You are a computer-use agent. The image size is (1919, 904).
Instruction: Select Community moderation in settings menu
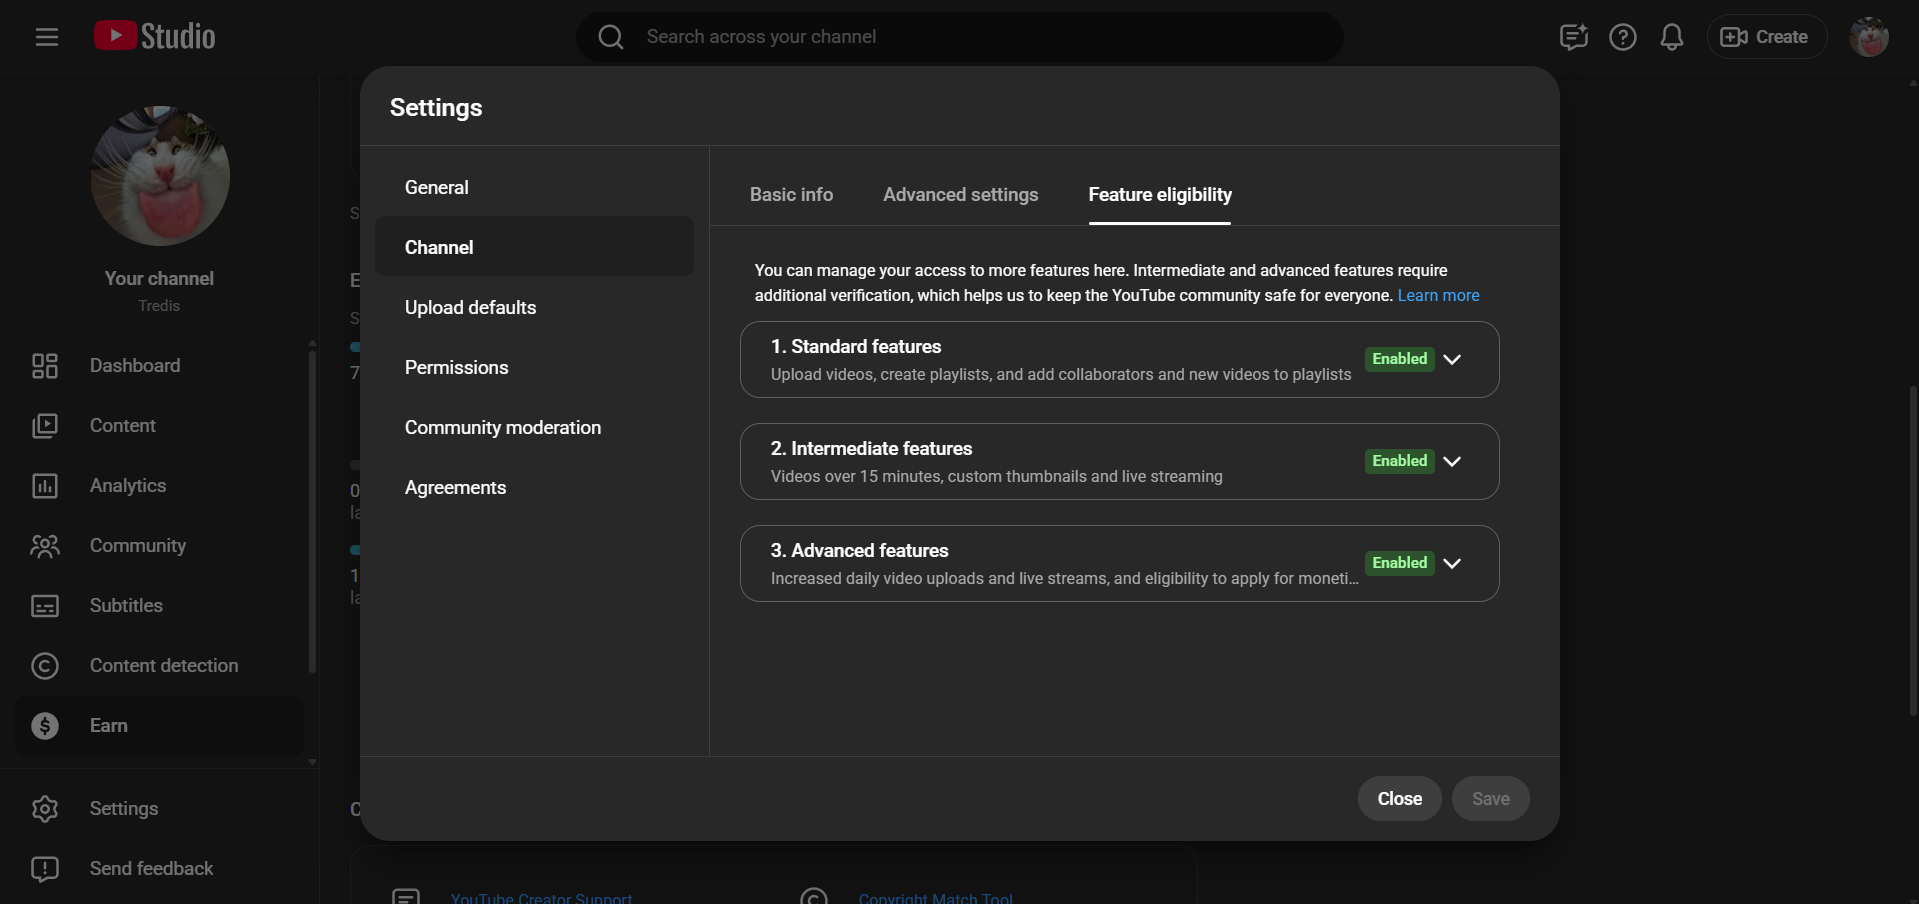(x=502, y=428)
